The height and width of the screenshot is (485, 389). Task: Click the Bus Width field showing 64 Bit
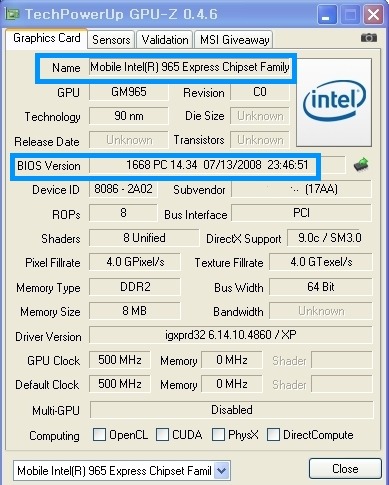click(x=321, y=287)
